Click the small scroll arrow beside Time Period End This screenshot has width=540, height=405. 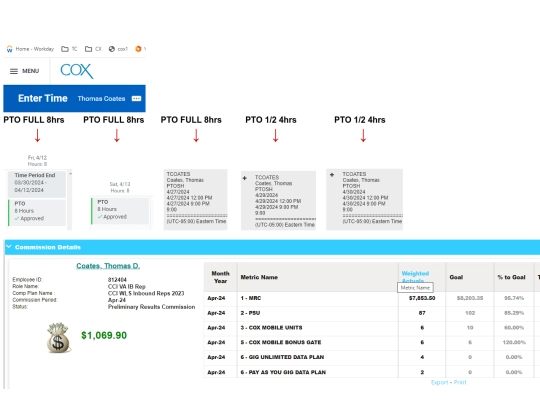[70, 174]
